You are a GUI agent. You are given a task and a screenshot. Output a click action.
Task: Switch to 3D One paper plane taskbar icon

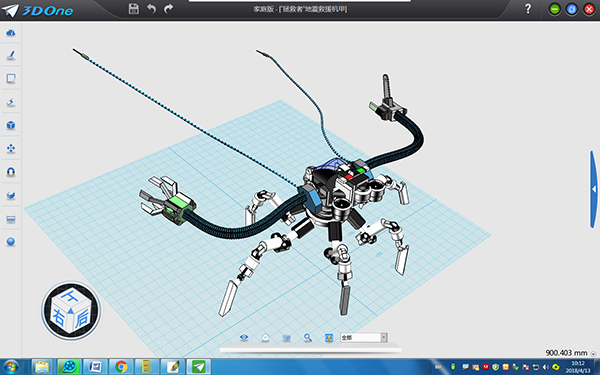pyautogui.click(x=199, y=367)
